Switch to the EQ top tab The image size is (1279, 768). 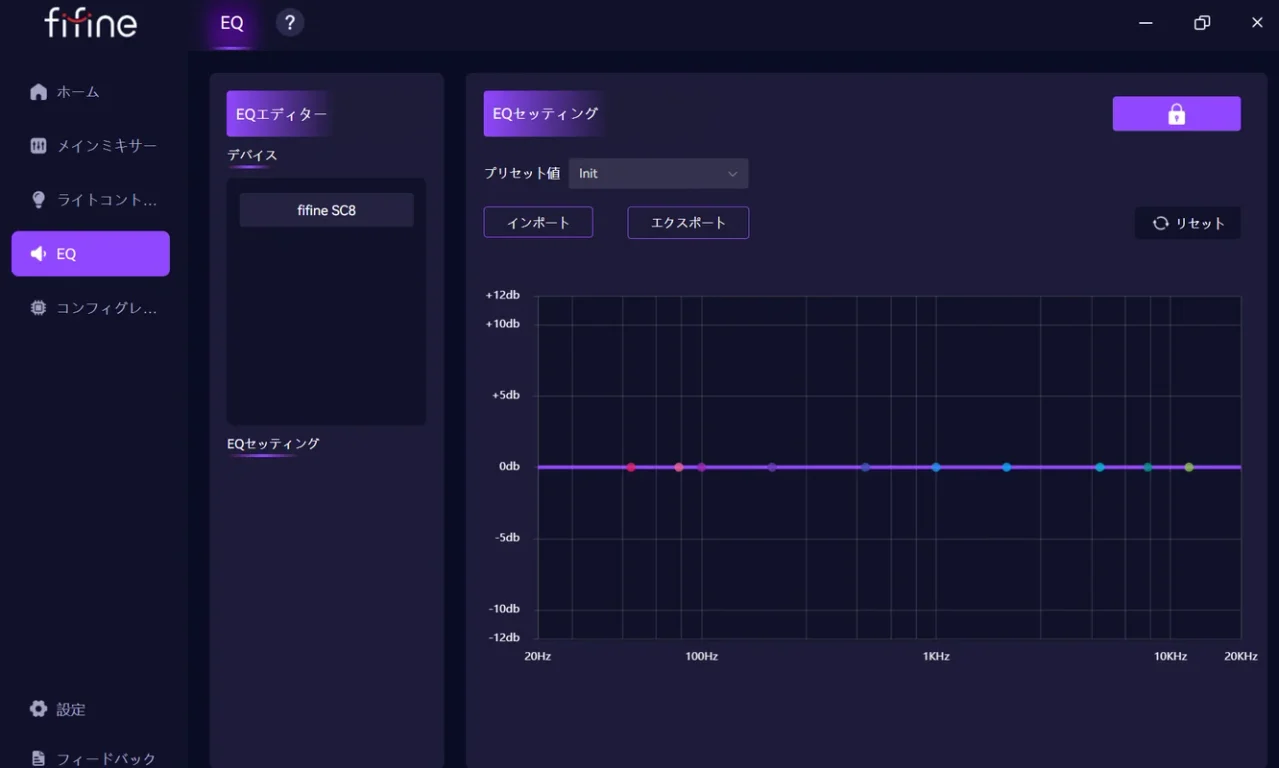(231, 24)
